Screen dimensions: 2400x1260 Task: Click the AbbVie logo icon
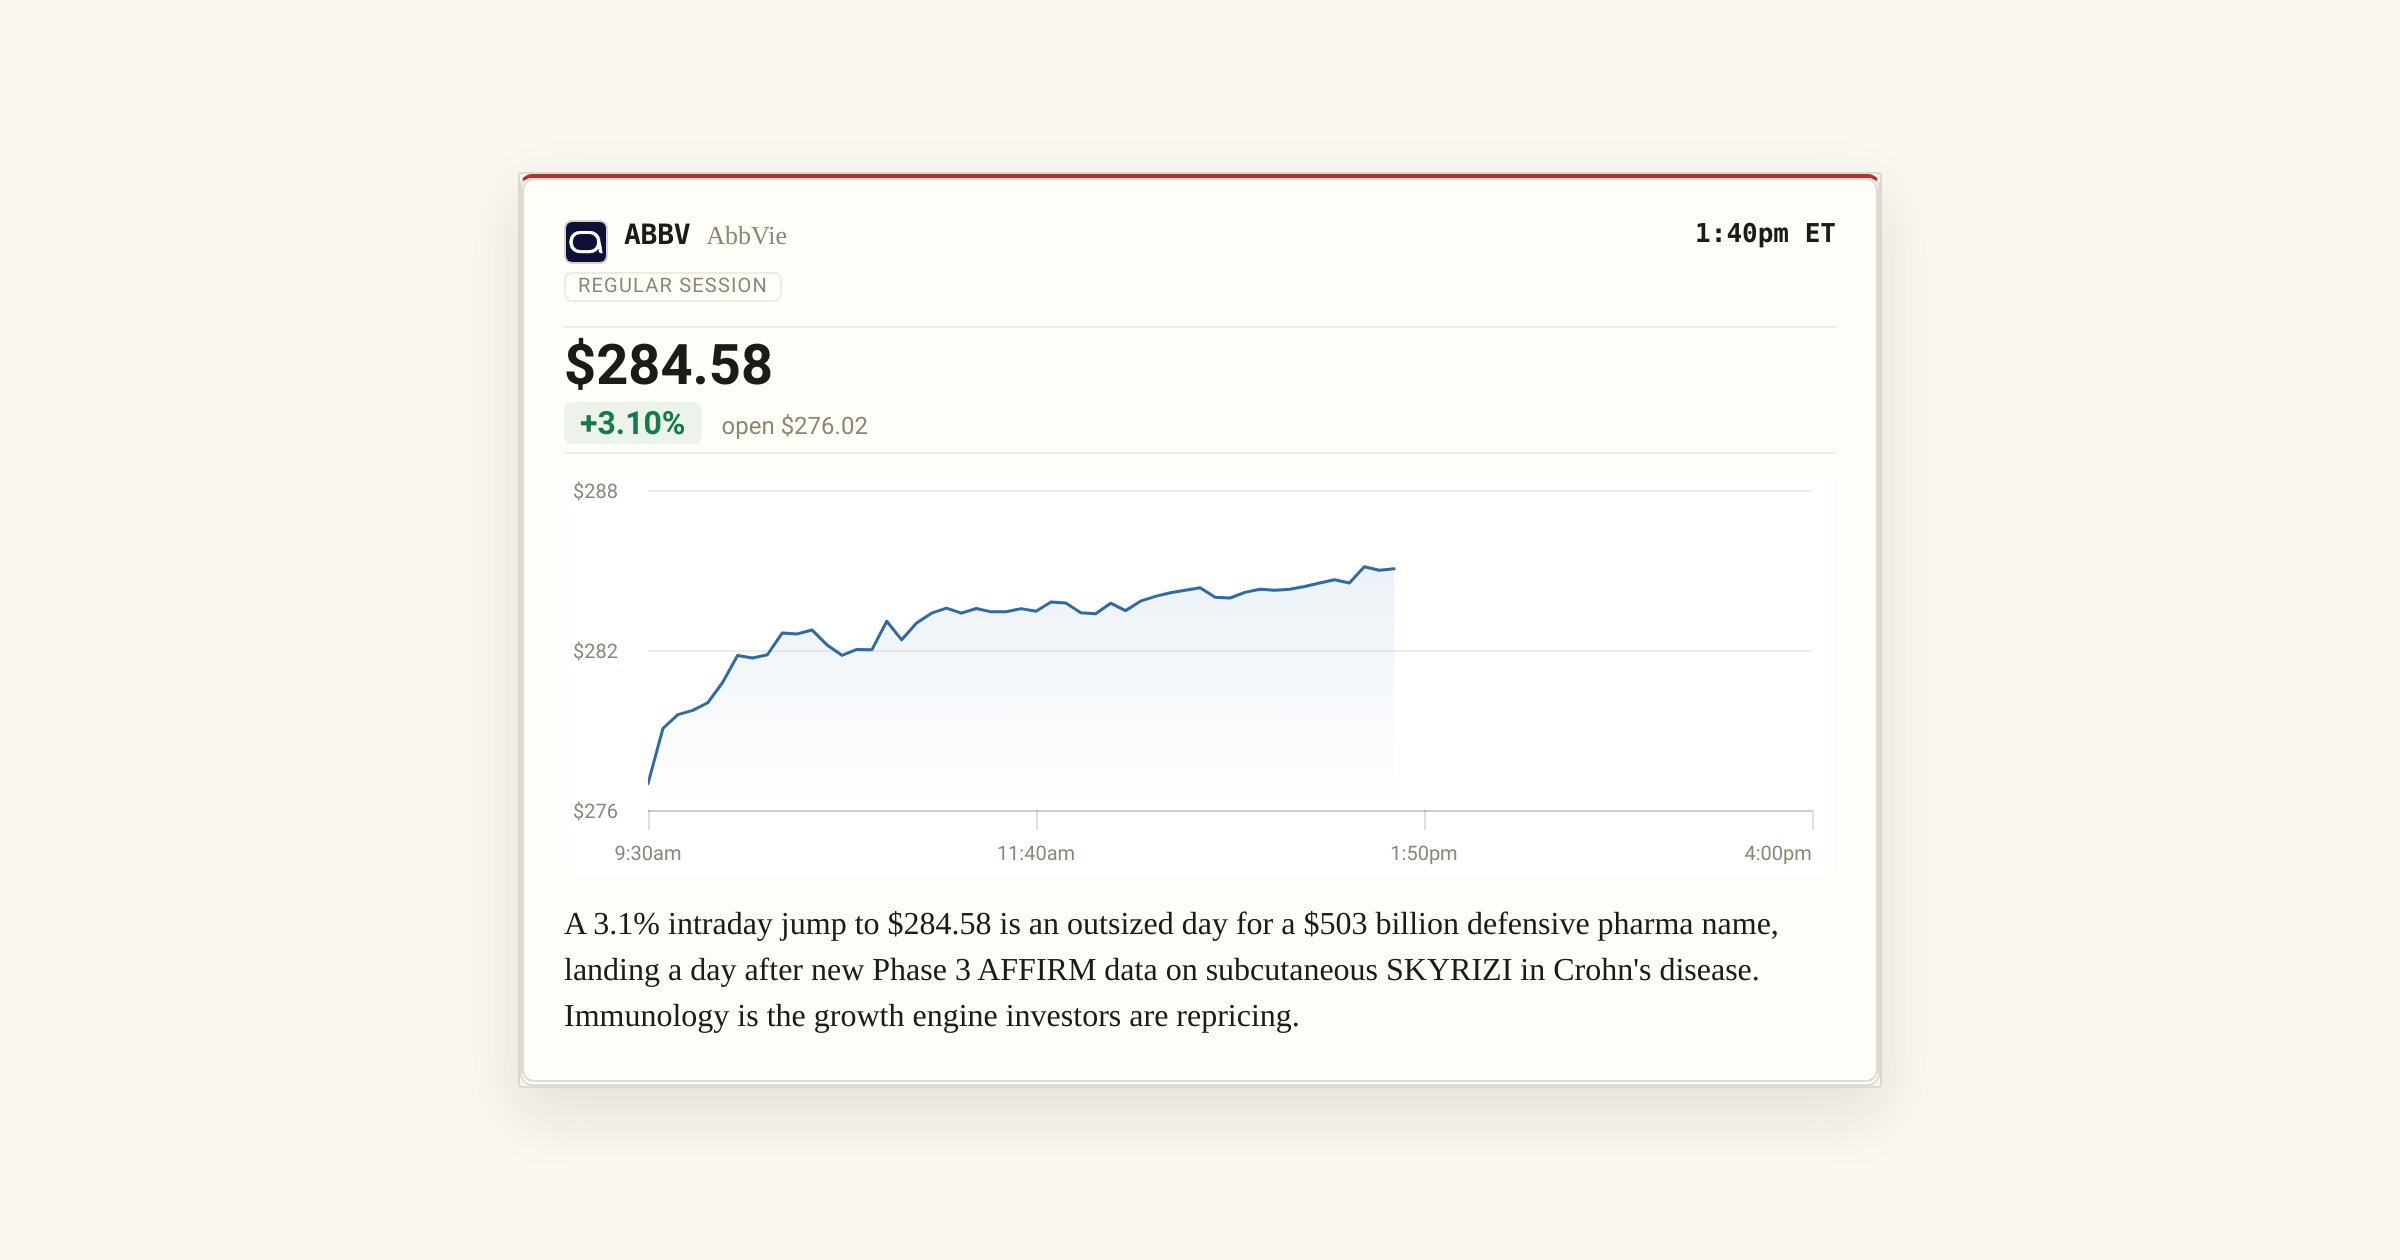586,241
